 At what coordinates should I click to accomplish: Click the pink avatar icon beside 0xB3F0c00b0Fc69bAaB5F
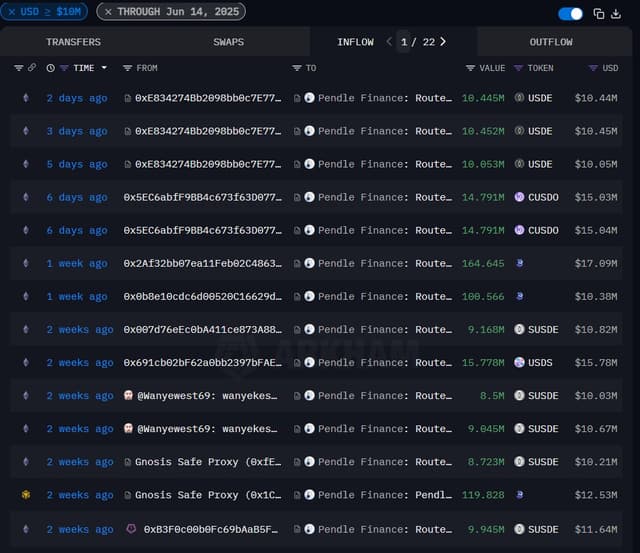click(x=131, y=529)
